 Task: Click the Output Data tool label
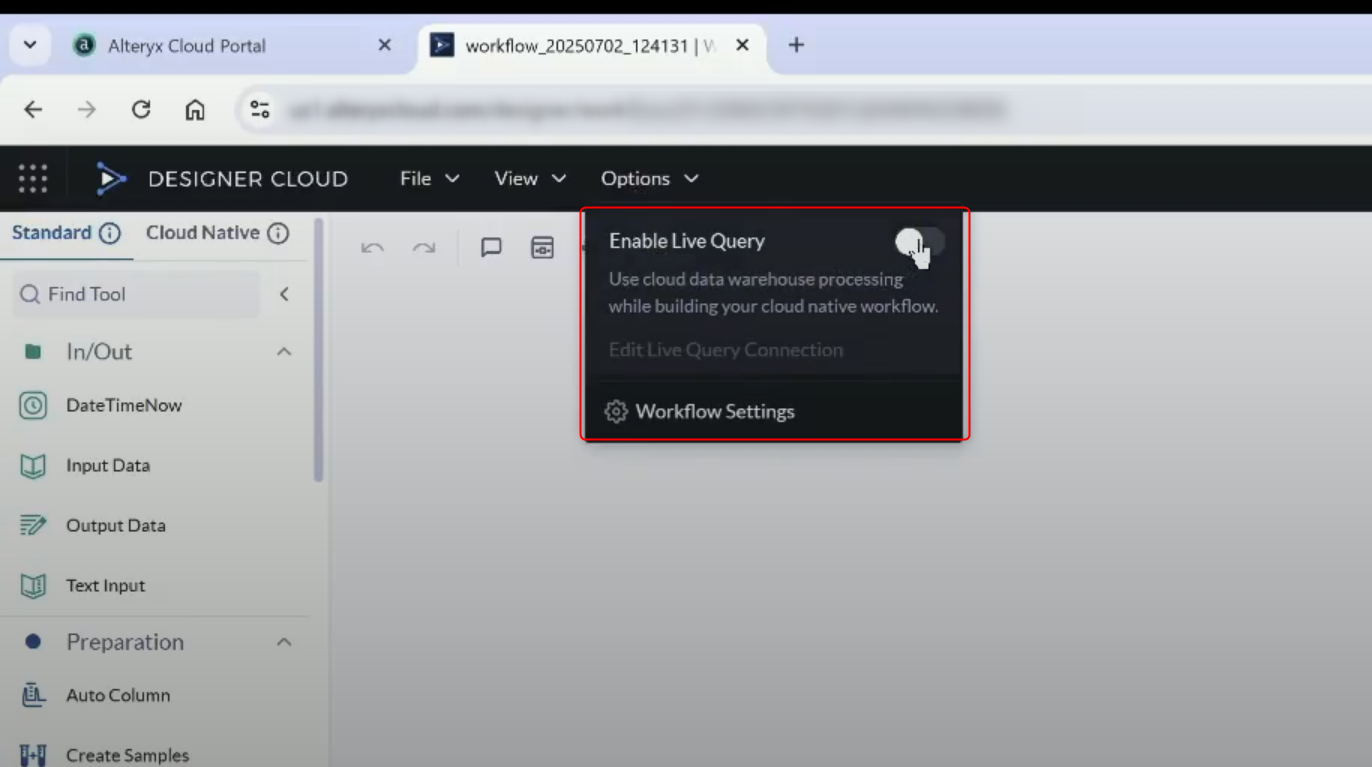[116, 526]
